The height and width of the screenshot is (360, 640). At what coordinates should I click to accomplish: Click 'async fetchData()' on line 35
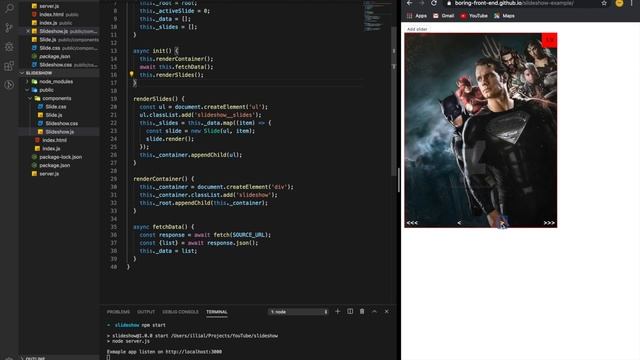pos(163,227)
